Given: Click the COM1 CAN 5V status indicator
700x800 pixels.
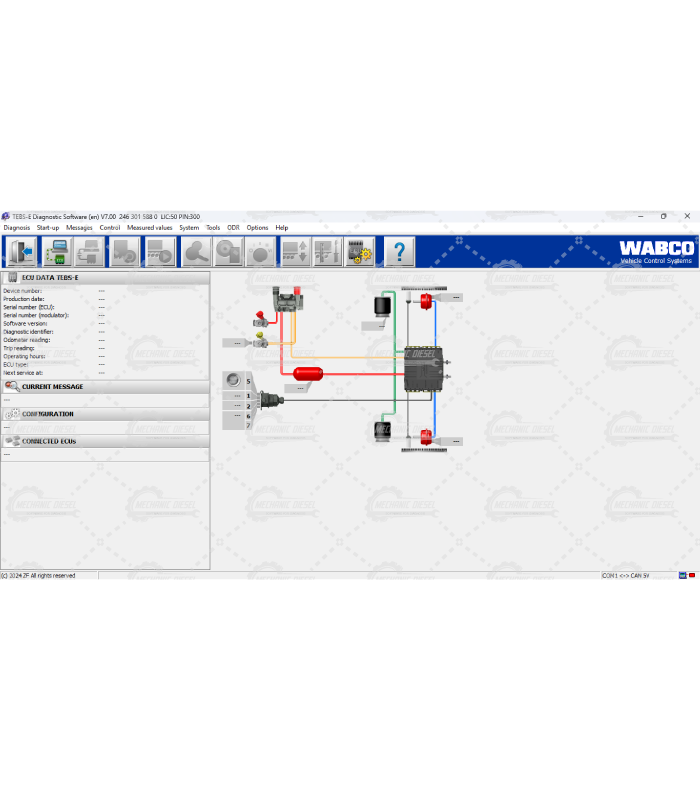Looking at the screenshot, I should [625, 575].
